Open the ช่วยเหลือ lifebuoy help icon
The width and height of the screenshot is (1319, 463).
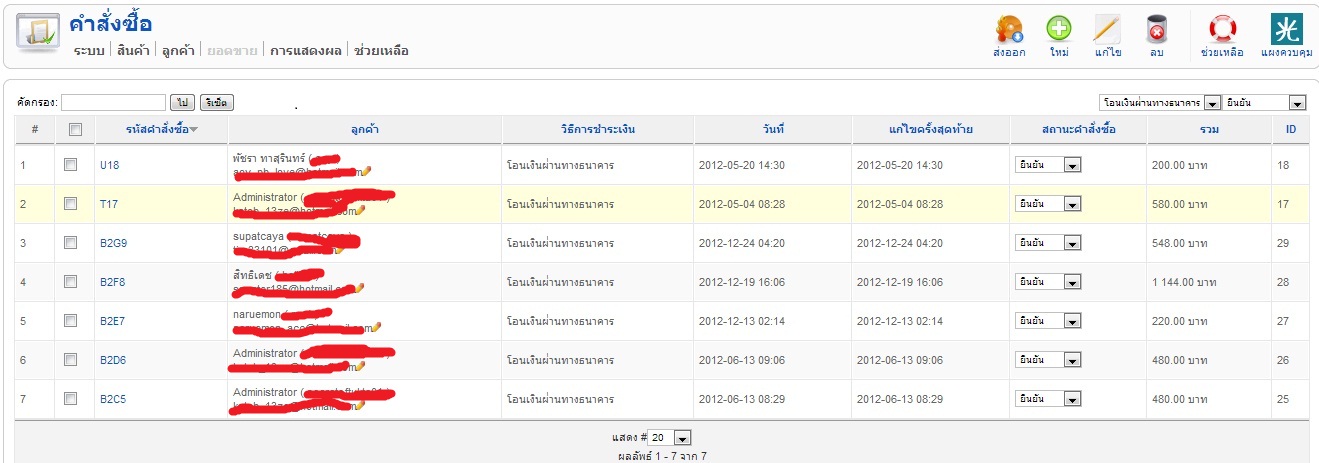tap(1222, 29)
